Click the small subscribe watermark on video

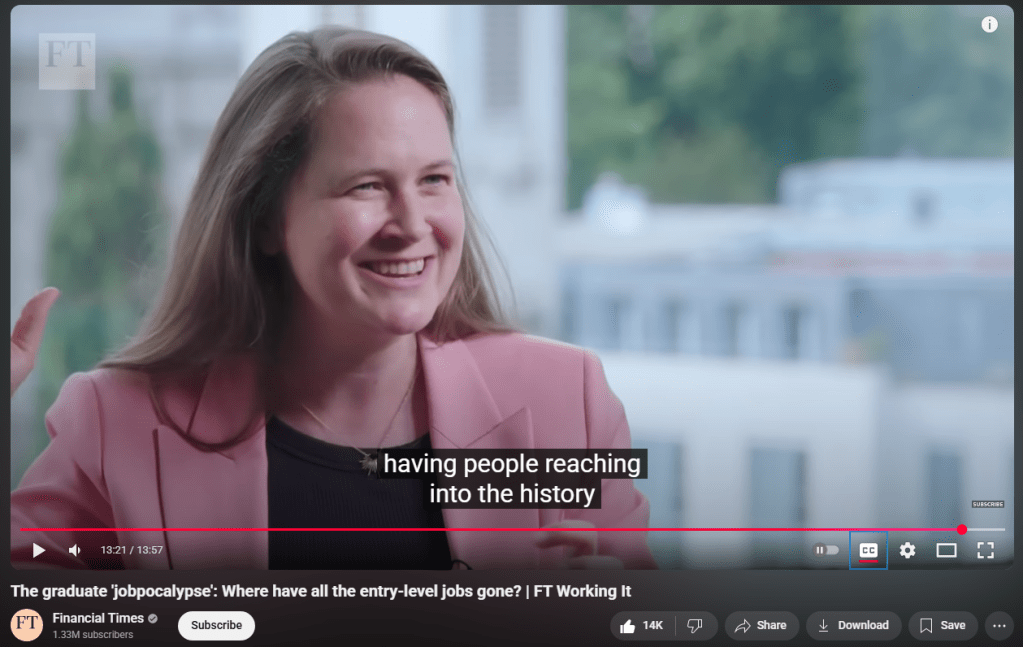[988, 504]
